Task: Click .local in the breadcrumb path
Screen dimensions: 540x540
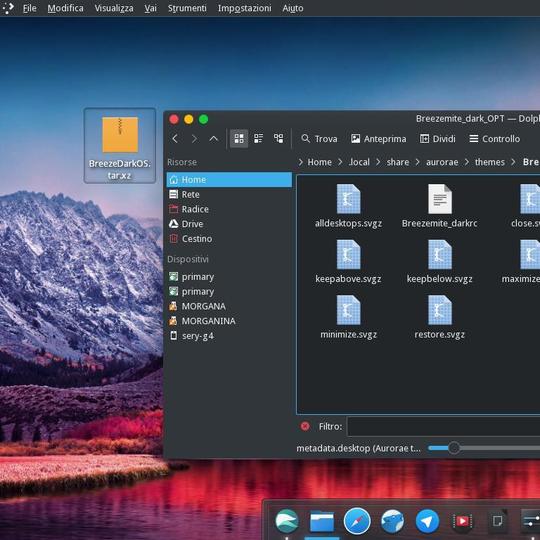Action: (x=359, y=162)
